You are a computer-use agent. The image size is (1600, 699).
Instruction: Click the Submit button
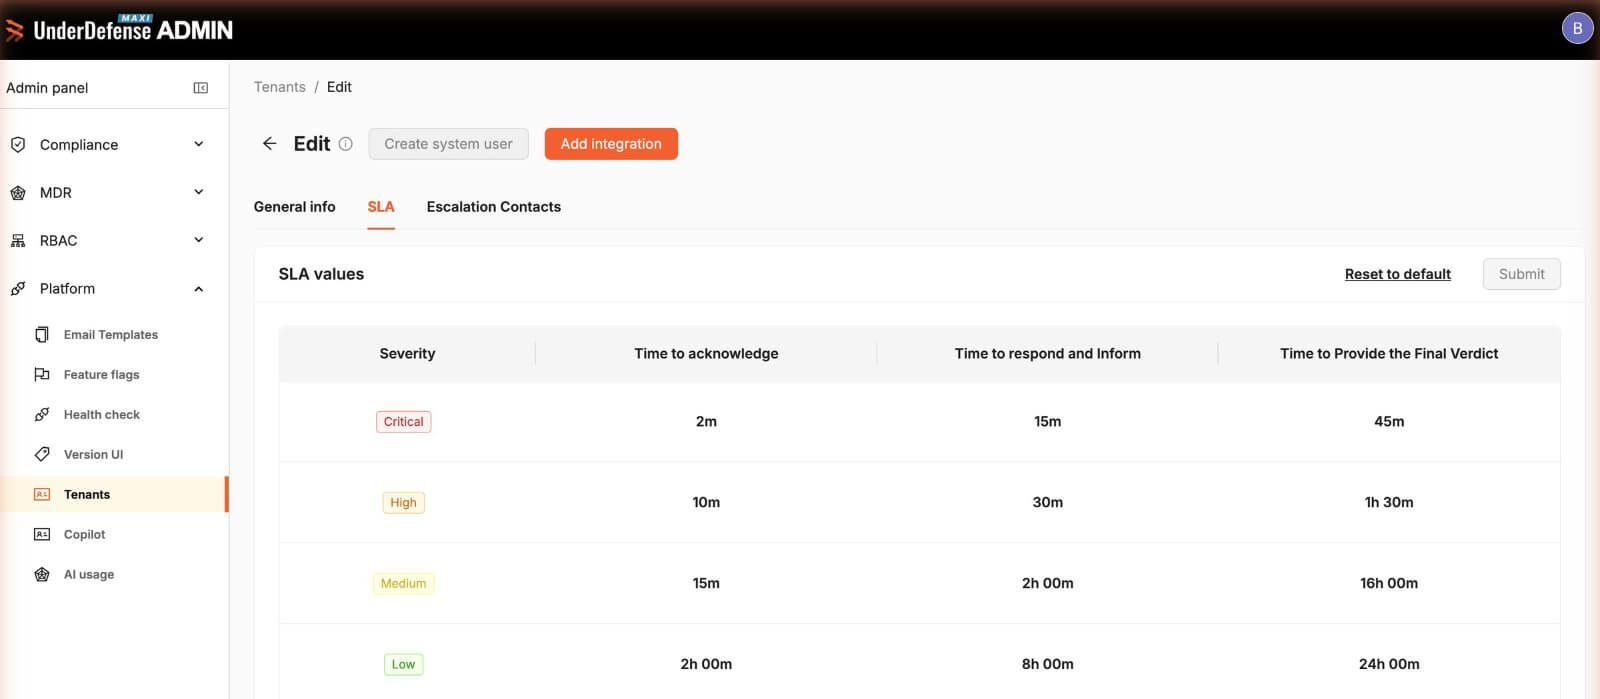[x=1521, y=274]
